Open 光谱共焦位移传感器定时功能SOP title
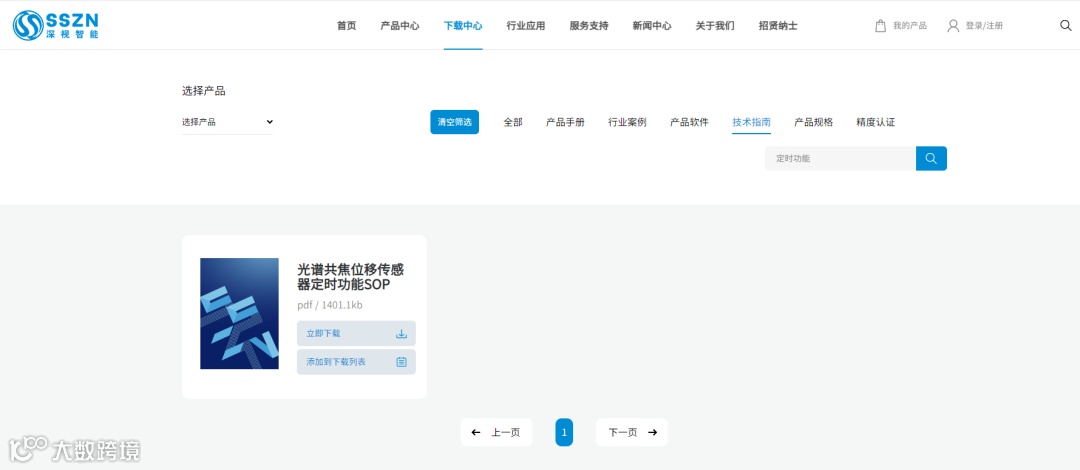The width and height of the screenshot is (1080, 470). point(351,277)
